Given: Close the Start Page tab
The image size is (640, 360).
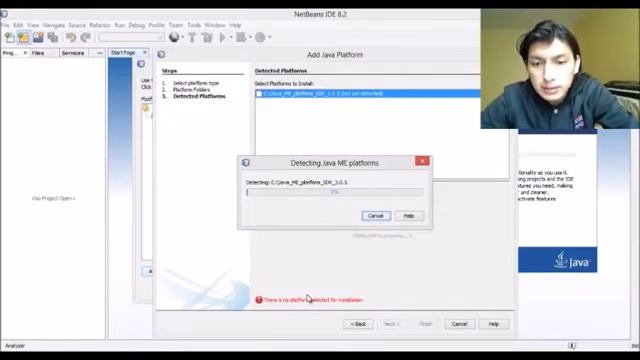Looking at the screenshot, I should coord(144,53).
